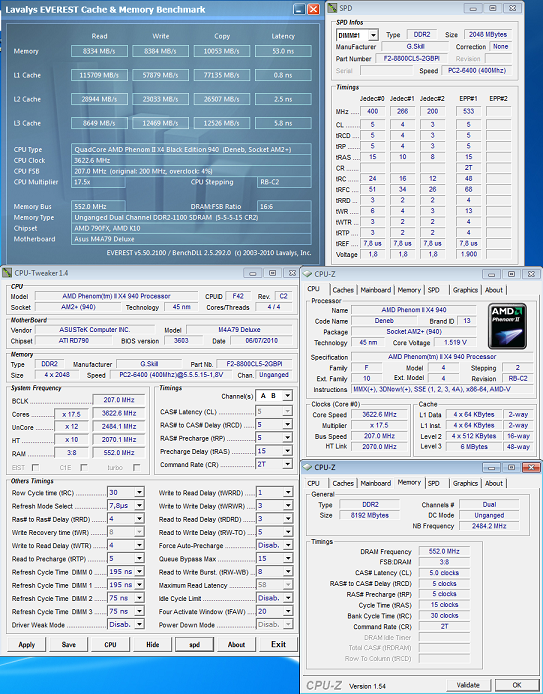Viewport: 543px width, 694px height.
Task: Click the BIOS version 3603 field
Action: tap(181, 341)
